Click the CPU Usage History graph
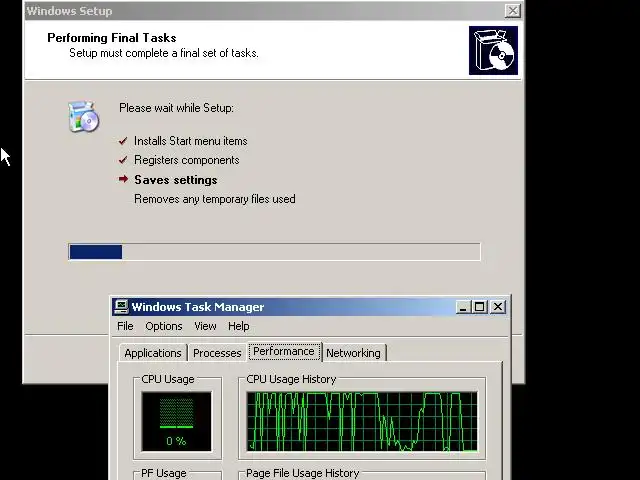The width and height of the screenshot is (640, 480). pos(362,422)
